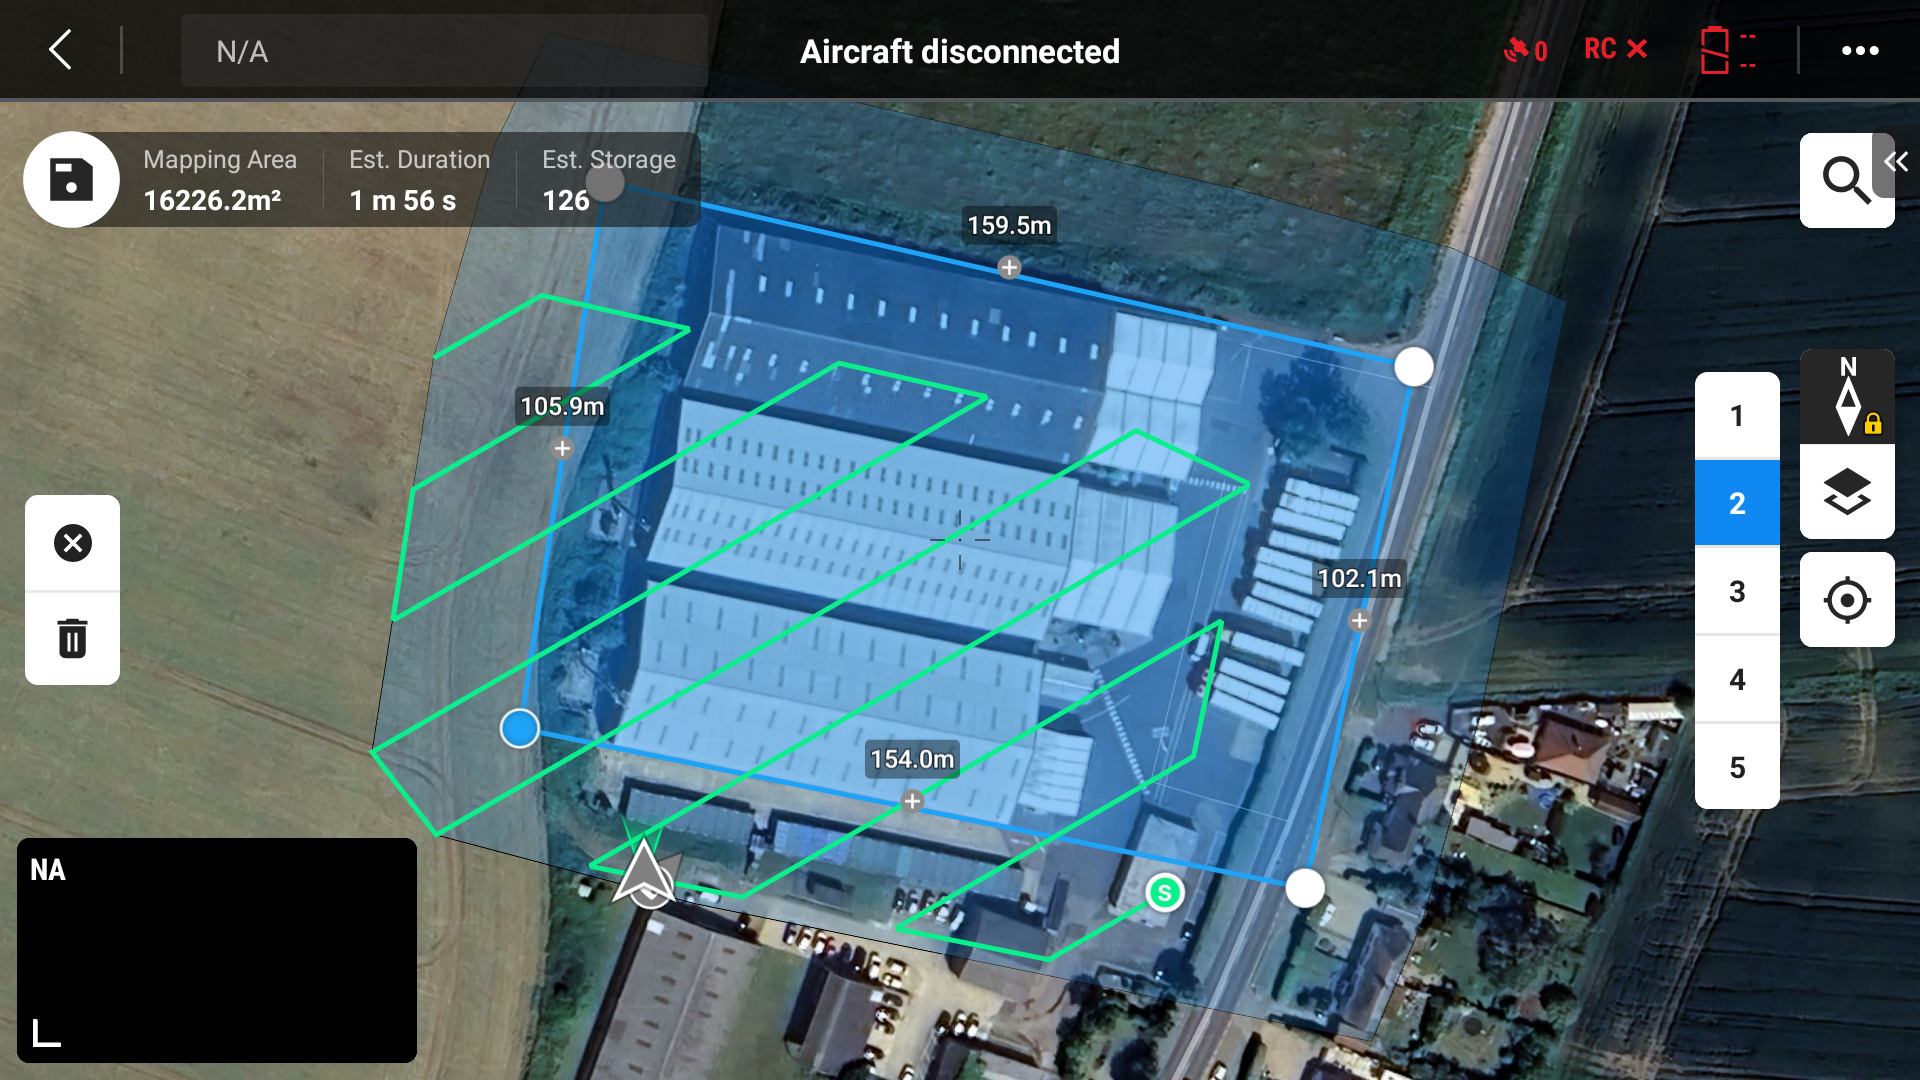Open the map search magnifier

coord(1845,181)
